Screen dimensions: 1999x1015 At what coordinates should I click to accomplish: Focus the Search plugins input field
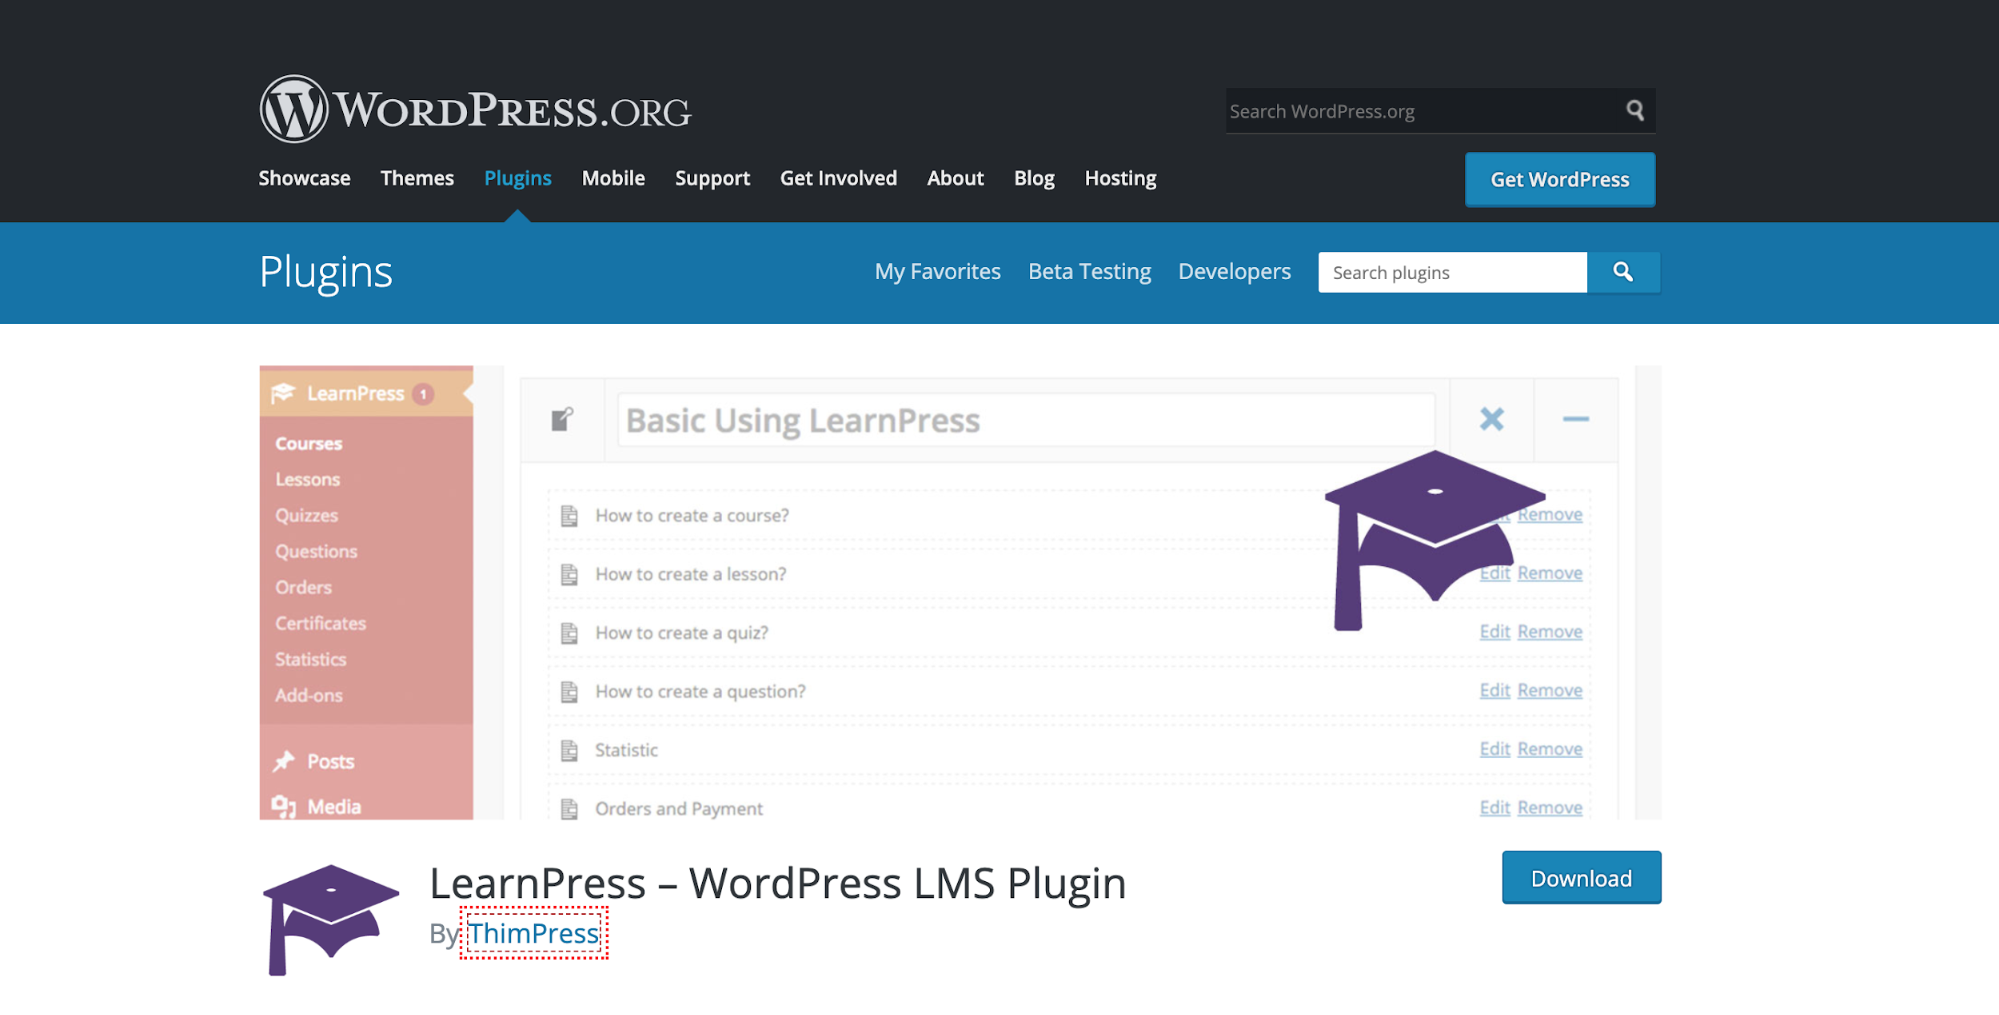point(1451,273)
